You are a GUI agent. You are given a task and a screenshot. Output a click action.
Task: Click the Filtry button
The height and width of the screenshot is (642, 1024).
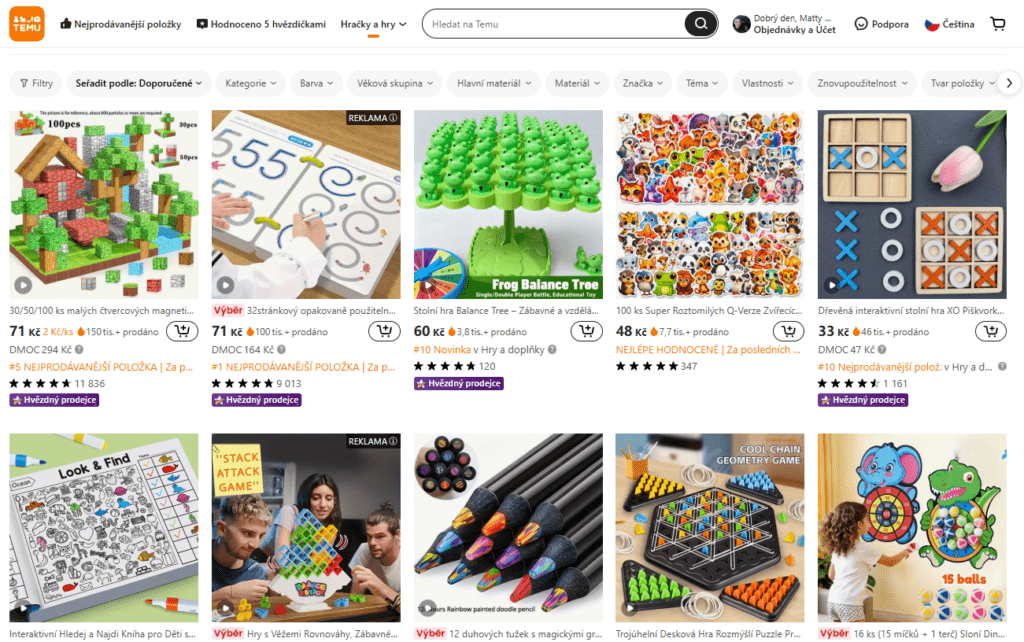pos(36,83)
